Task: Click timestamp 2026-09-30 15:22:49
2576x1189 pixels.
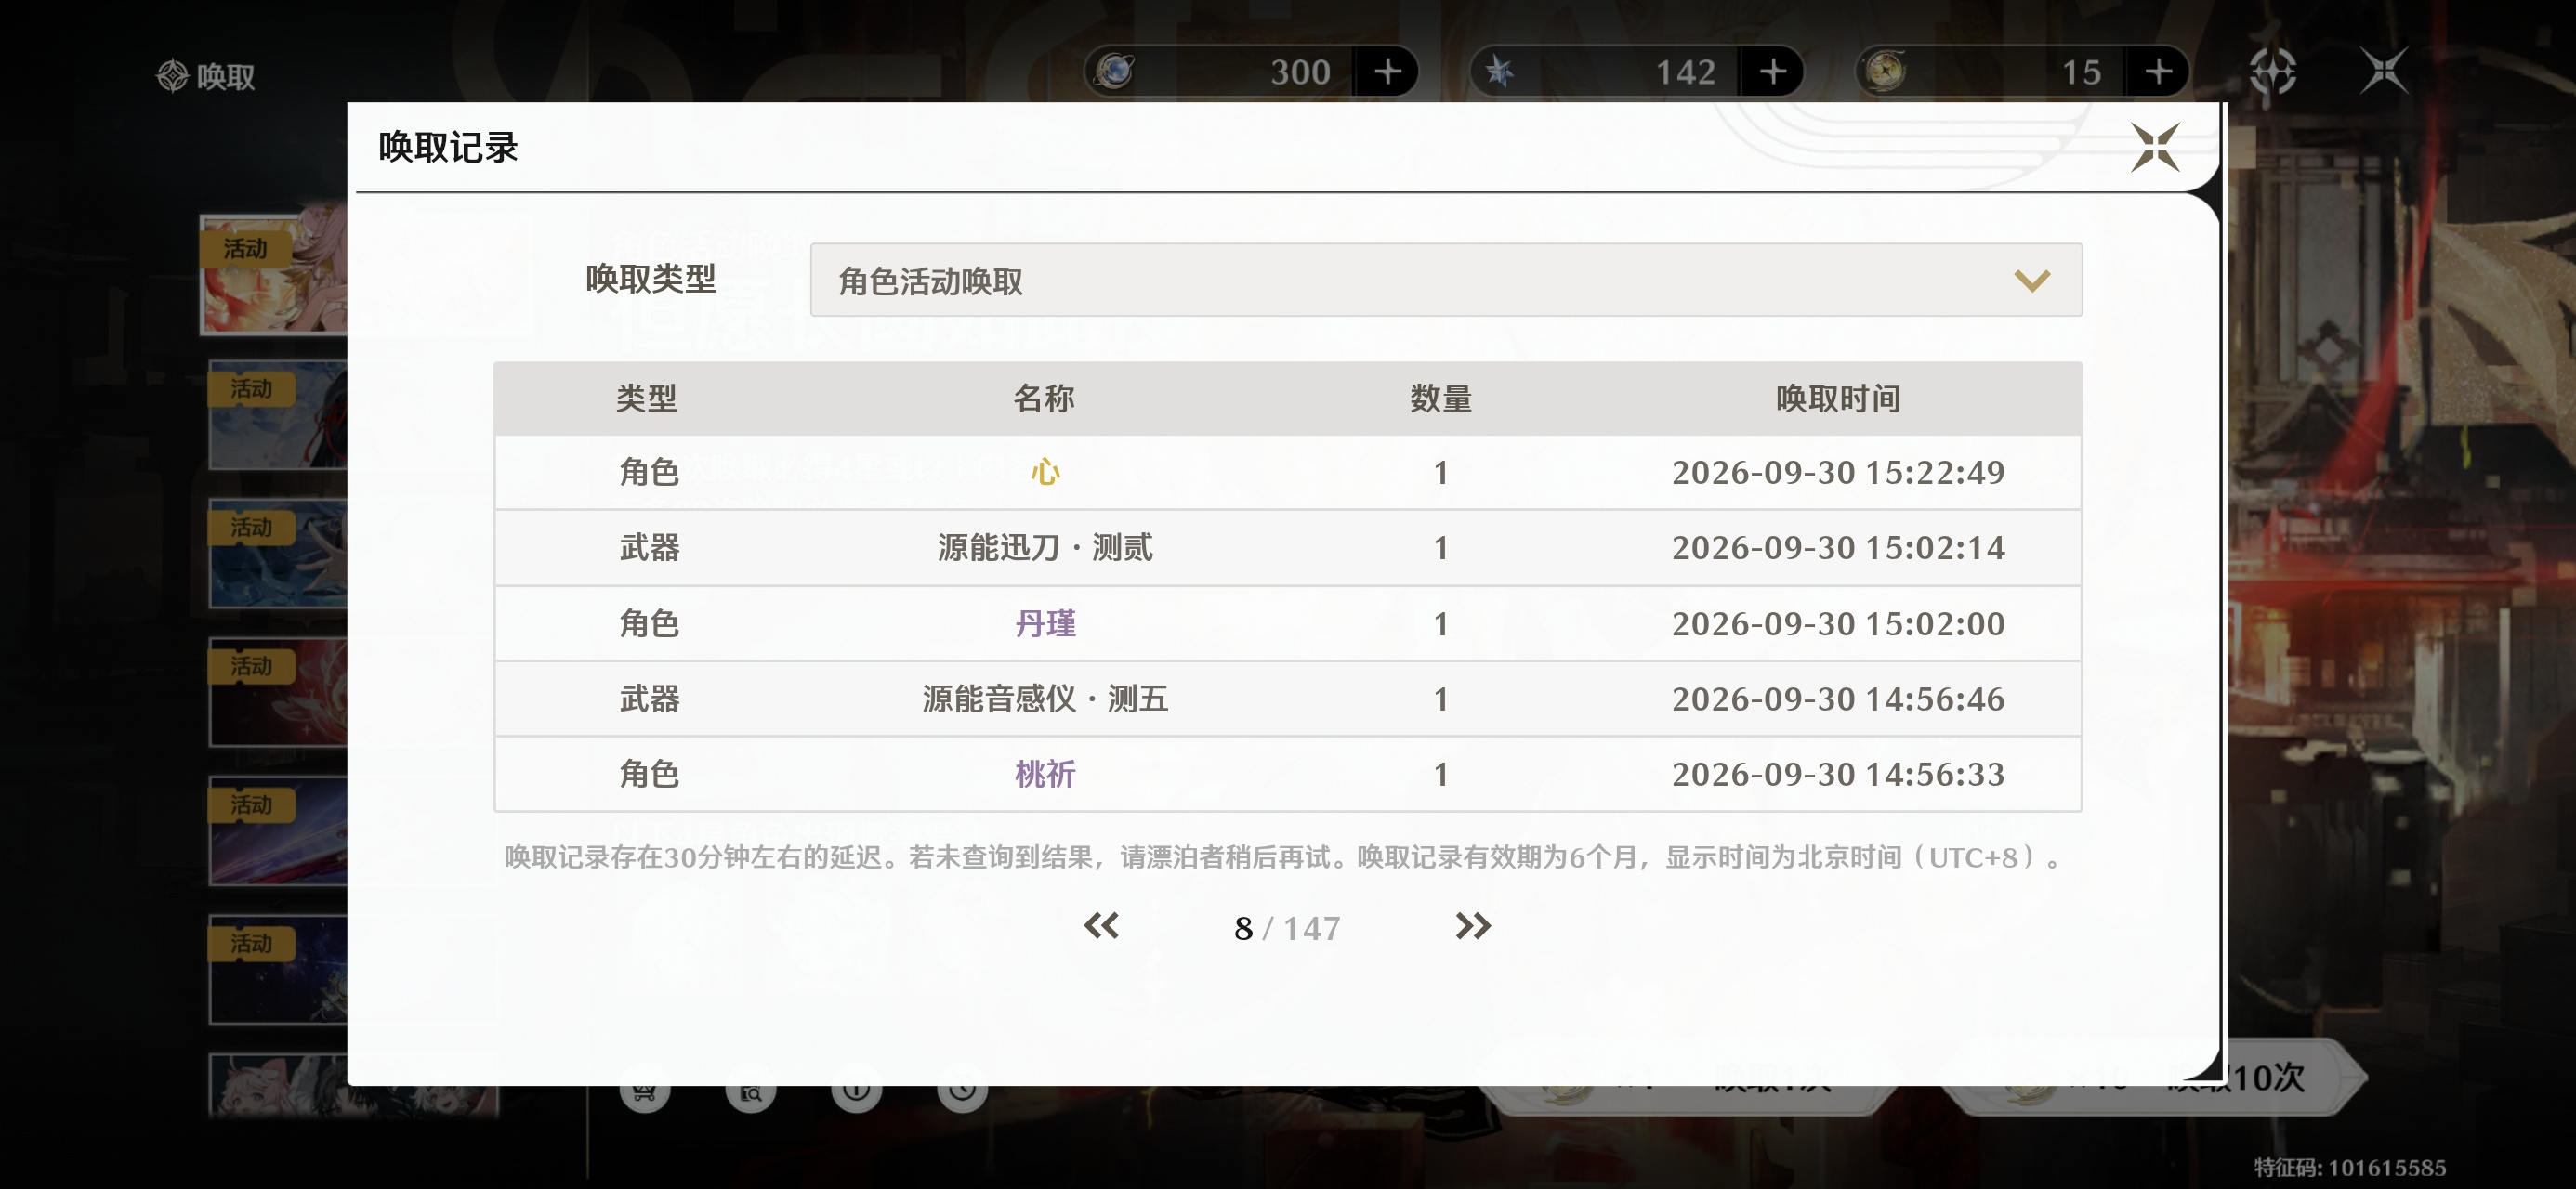Action: pyautogui.click(x=1838, y=472)
